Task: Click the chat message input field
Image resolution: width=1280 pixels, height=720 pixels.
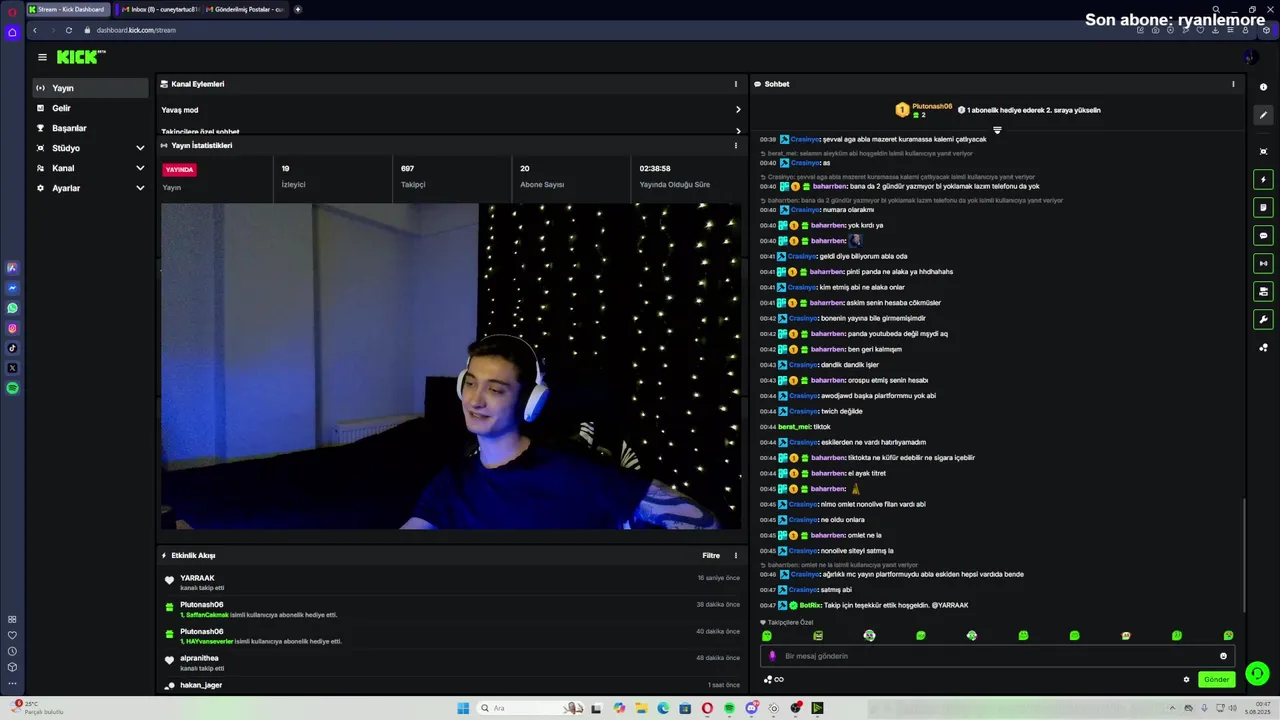Action: [x=997, y=656]
